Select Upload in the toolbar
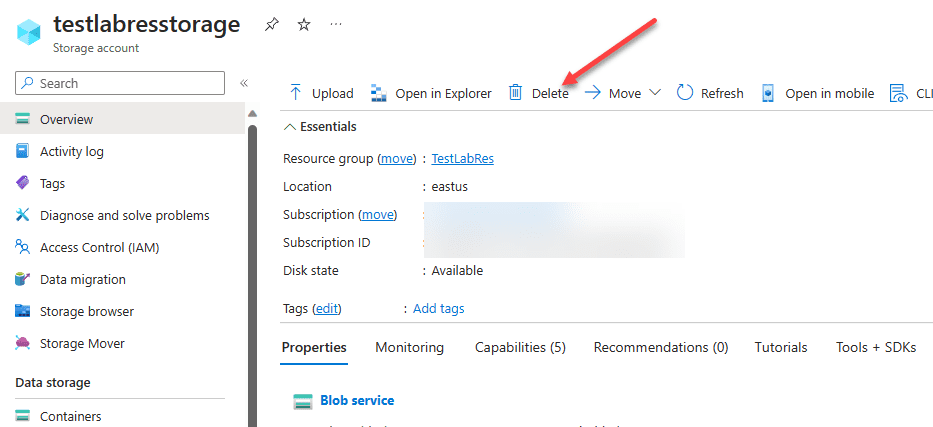 click(333, 93)
